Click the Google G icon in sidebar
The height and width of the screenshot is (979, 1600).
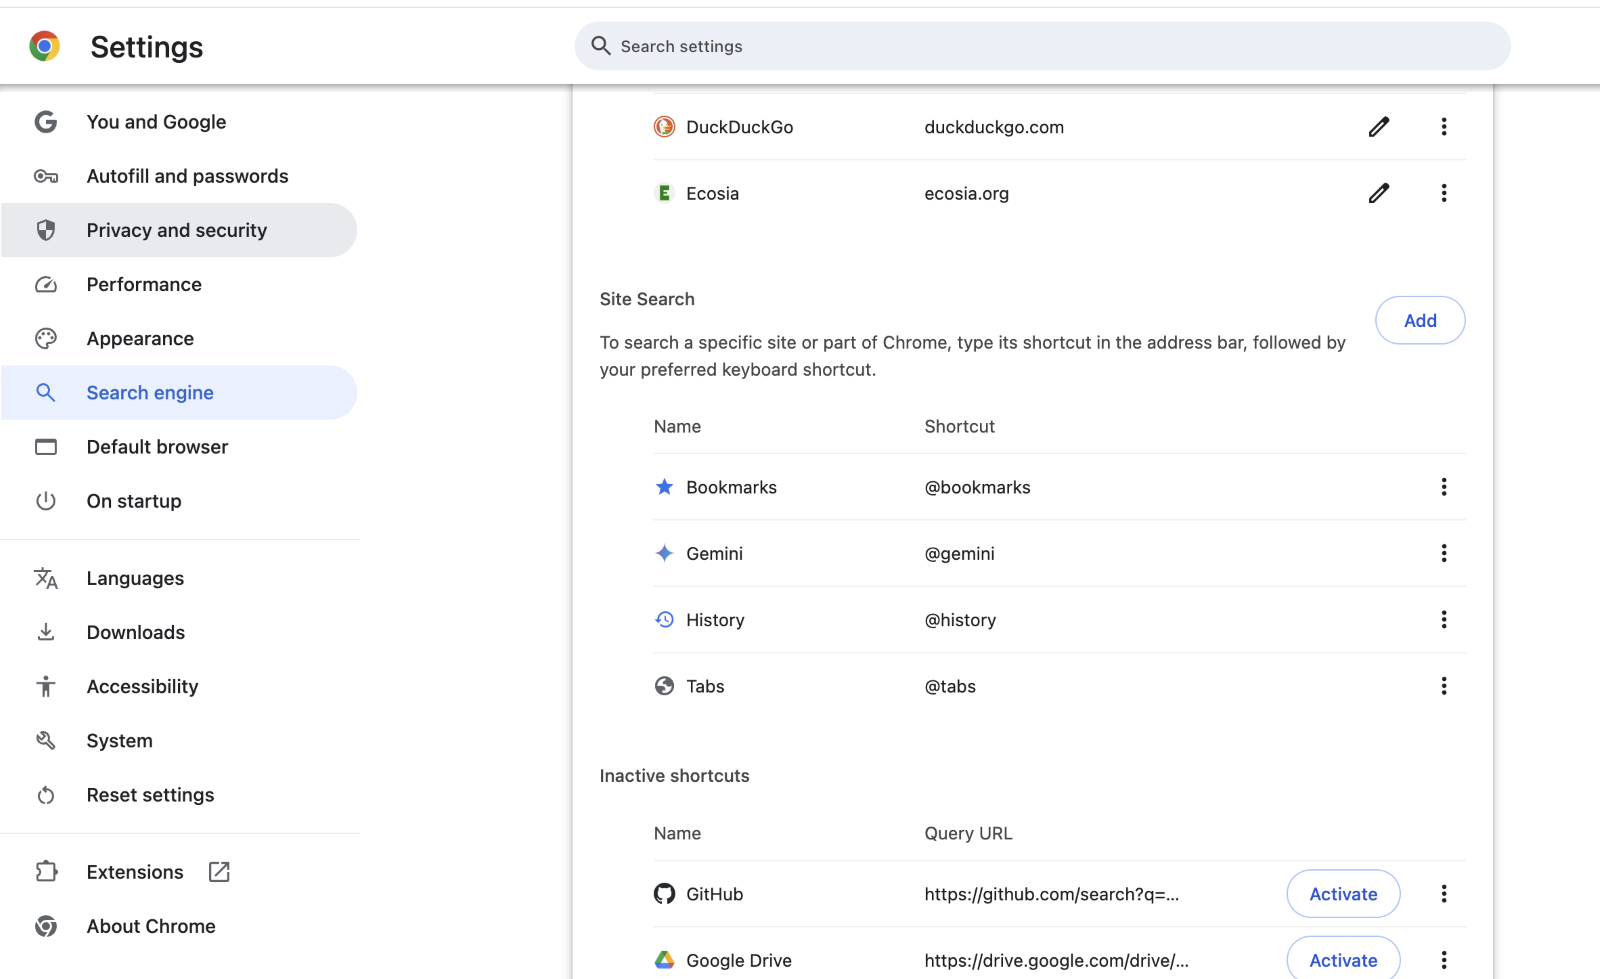(x=46, y=122)
